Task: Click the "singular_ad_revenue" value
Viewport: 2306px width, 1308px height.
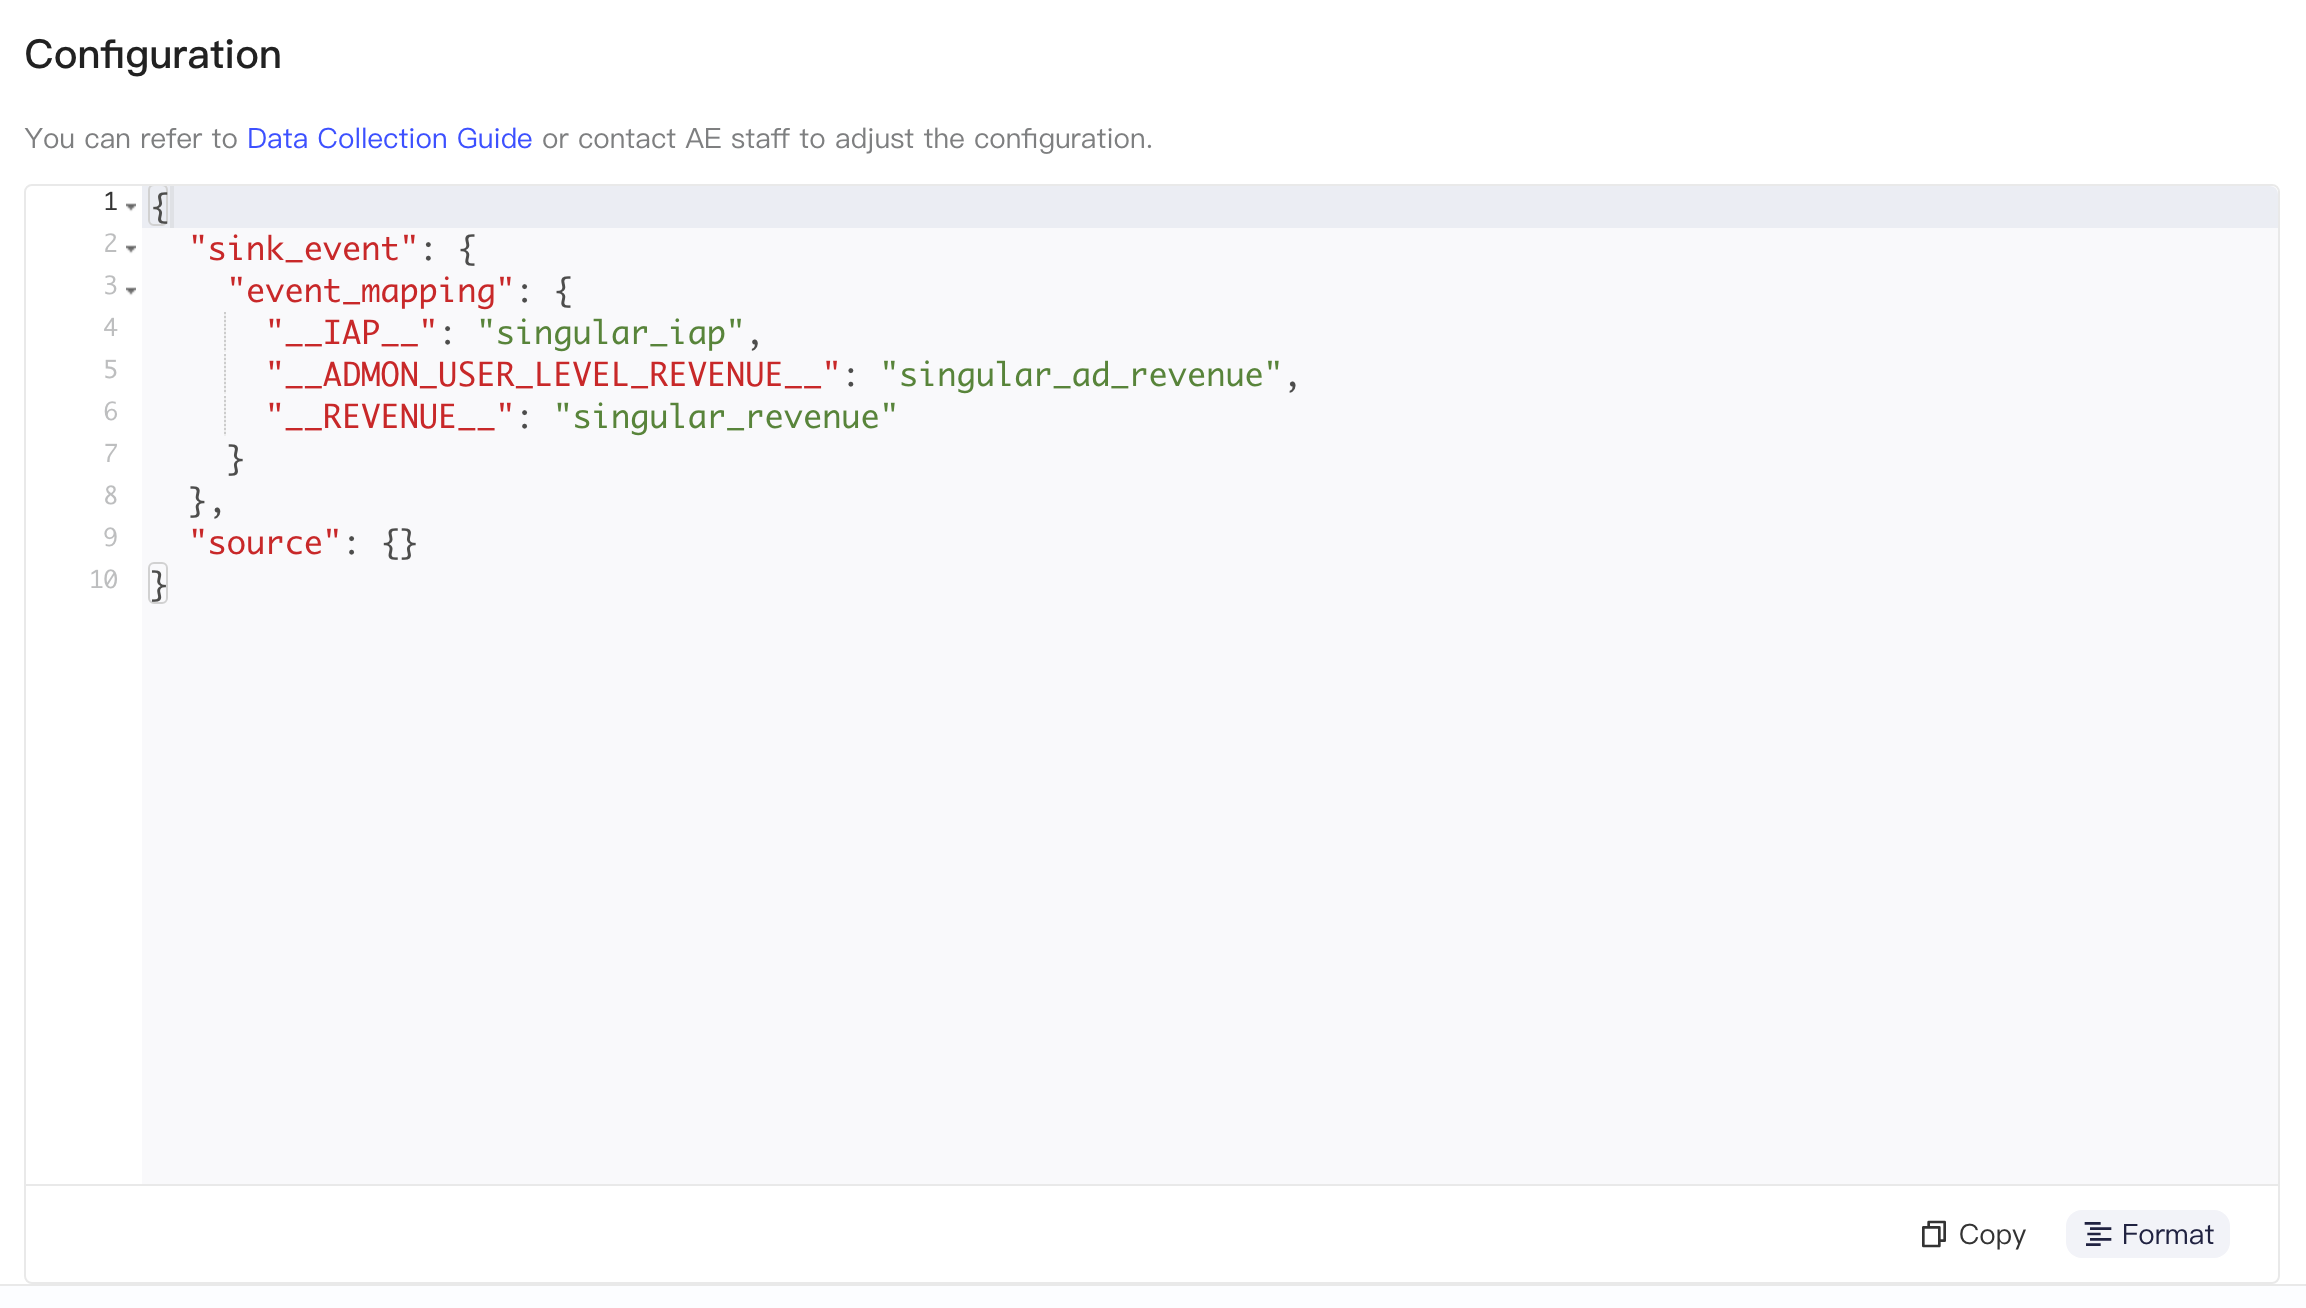Action: coord(1081,375)
